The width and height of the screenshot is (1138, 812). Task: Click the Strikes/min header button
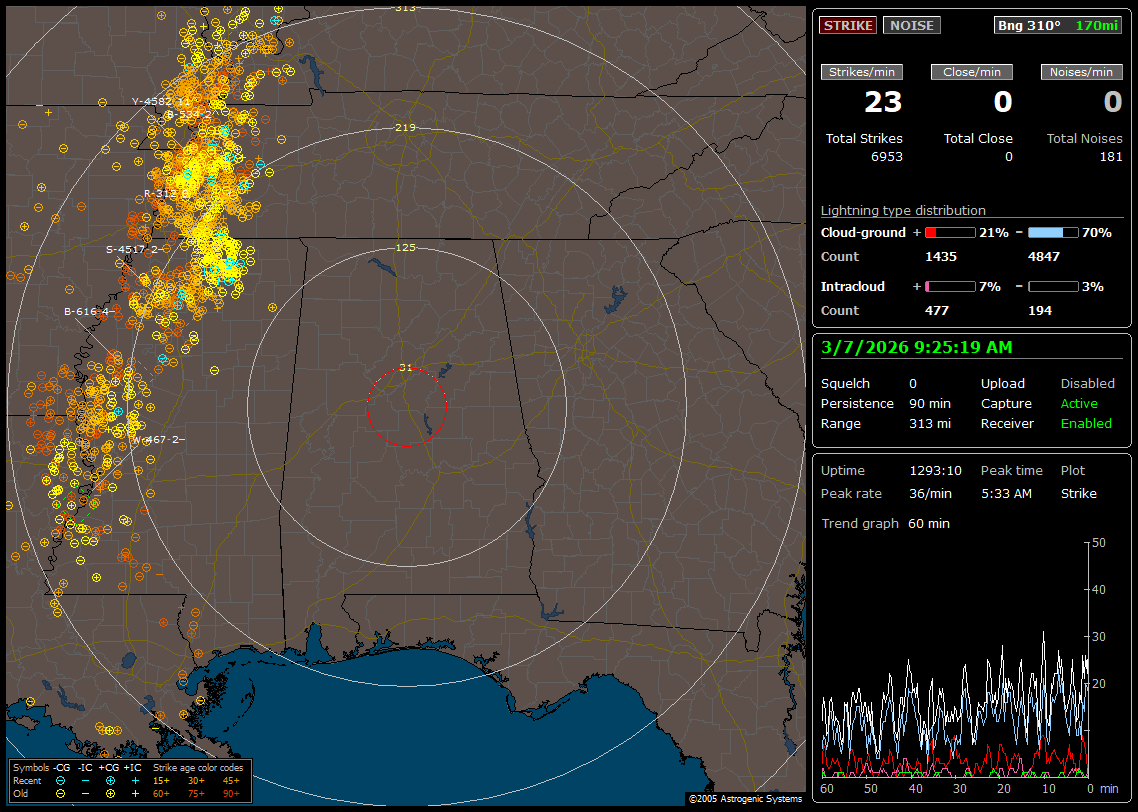[862, 72]
